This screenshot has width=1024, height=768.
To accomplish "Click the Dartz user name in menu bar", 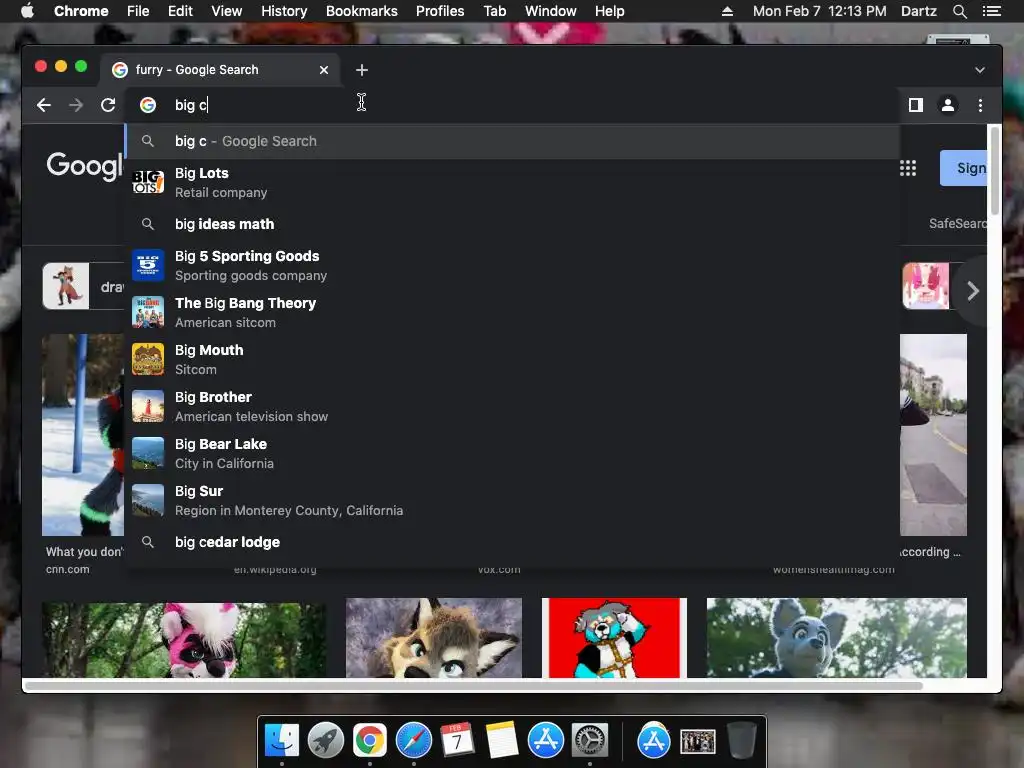I will click(918, 11).
